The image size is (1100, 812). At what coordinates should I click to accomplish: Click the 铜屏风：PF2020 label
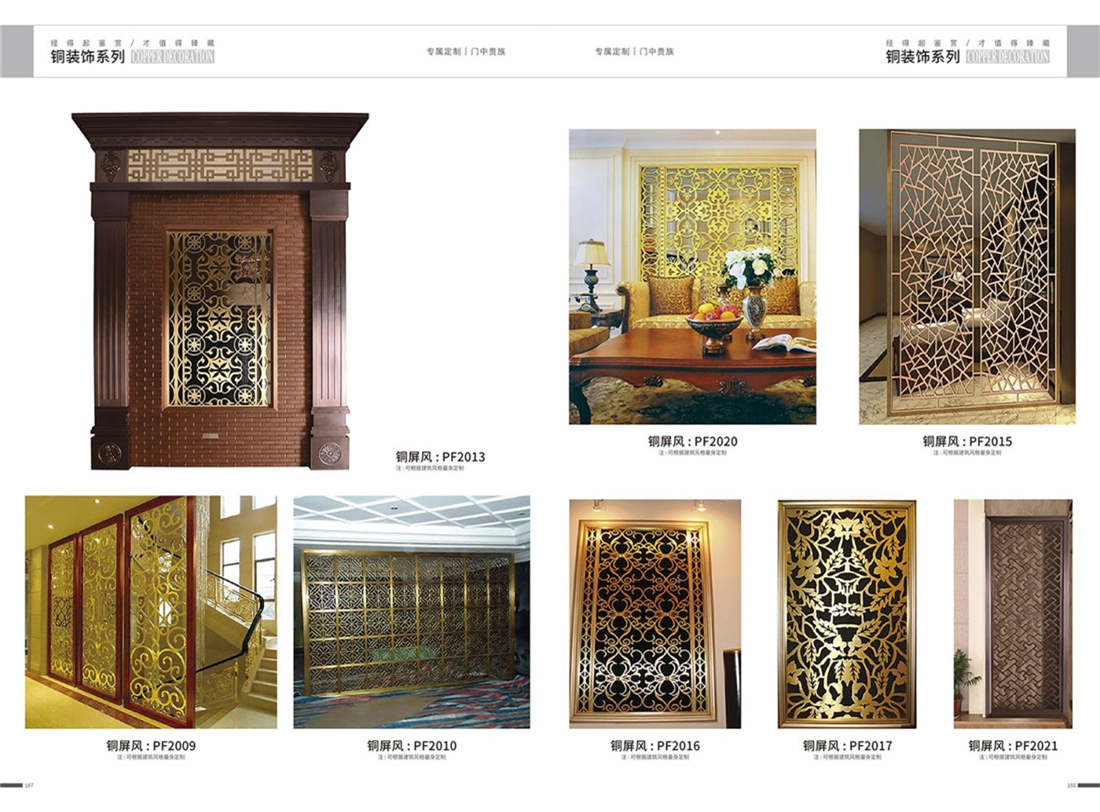coord(692,441)
